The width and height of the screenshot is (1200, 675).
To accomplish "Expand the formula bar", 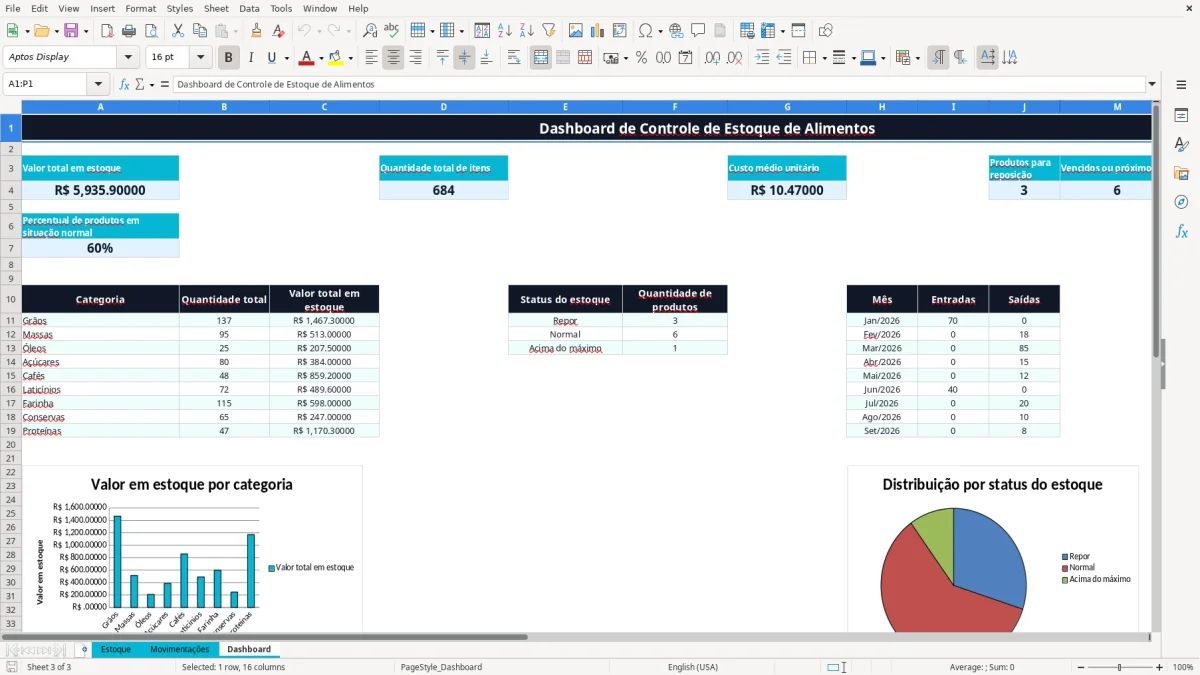I will click(1152, 85).
